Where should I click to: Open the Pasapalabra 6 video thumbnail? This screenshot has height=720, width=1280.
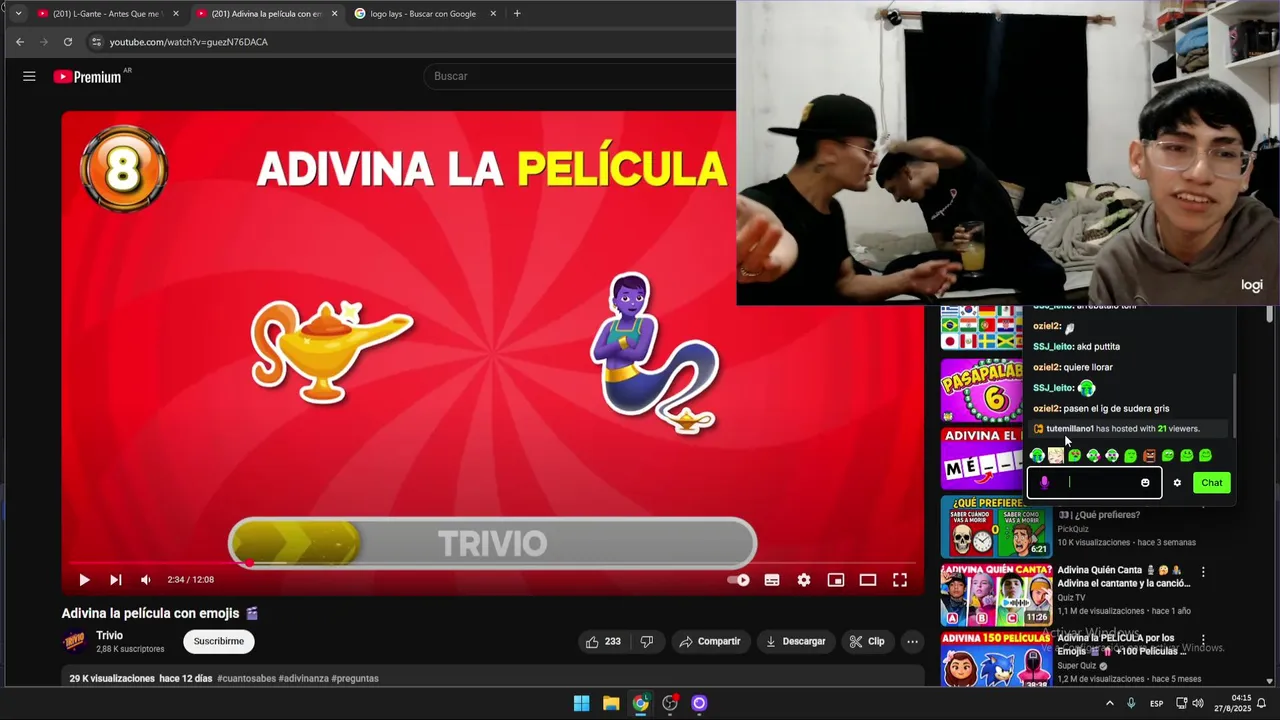click(x=981, y=390)
